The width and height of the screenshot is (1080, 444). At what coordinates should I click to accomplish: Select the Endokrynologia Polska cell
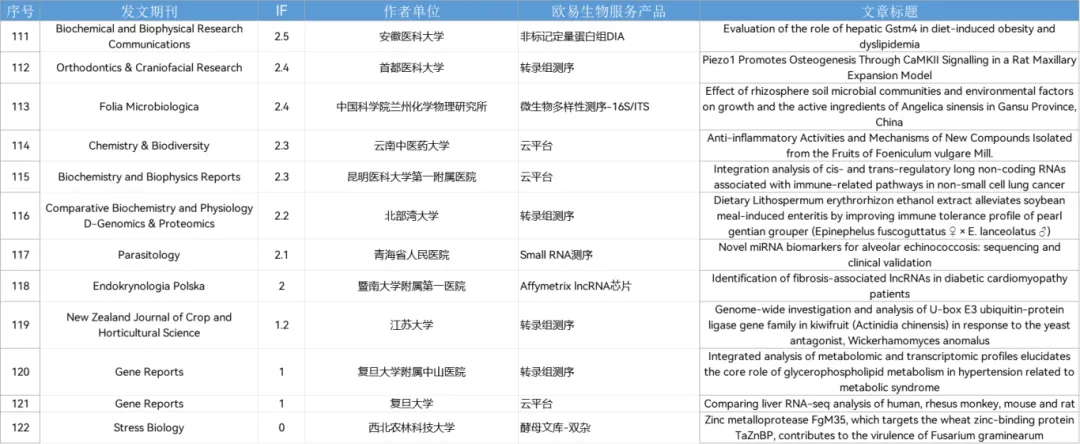[x=149, y=286]
